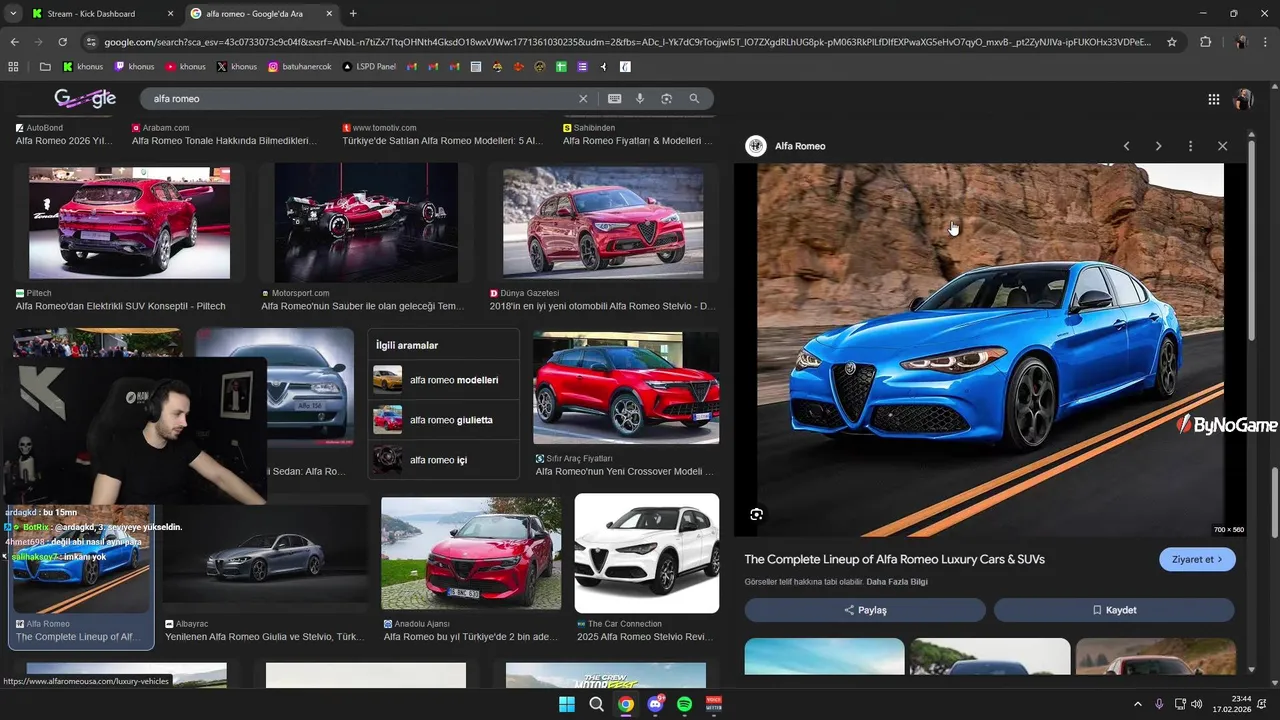This screenshot has height=720, width=1280.
Task: Open the X khonus bookmark
Action: tap(237, 67)
